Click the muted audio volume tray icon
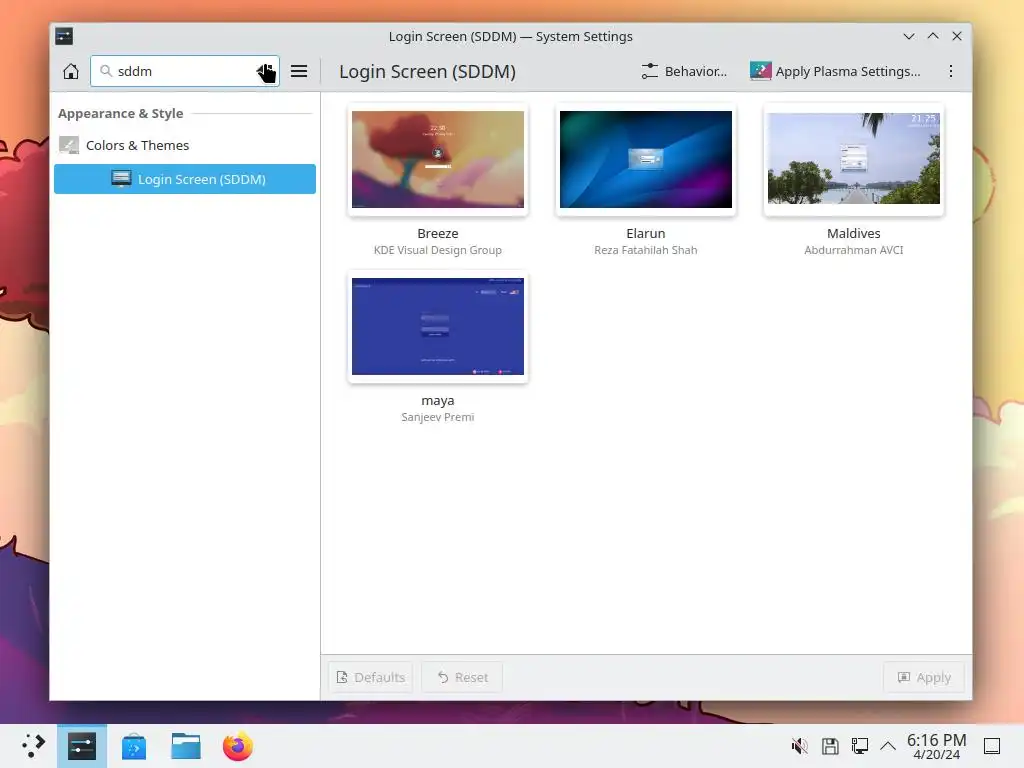This screenshot has width=1024, height=768. [x=799, y=746]
